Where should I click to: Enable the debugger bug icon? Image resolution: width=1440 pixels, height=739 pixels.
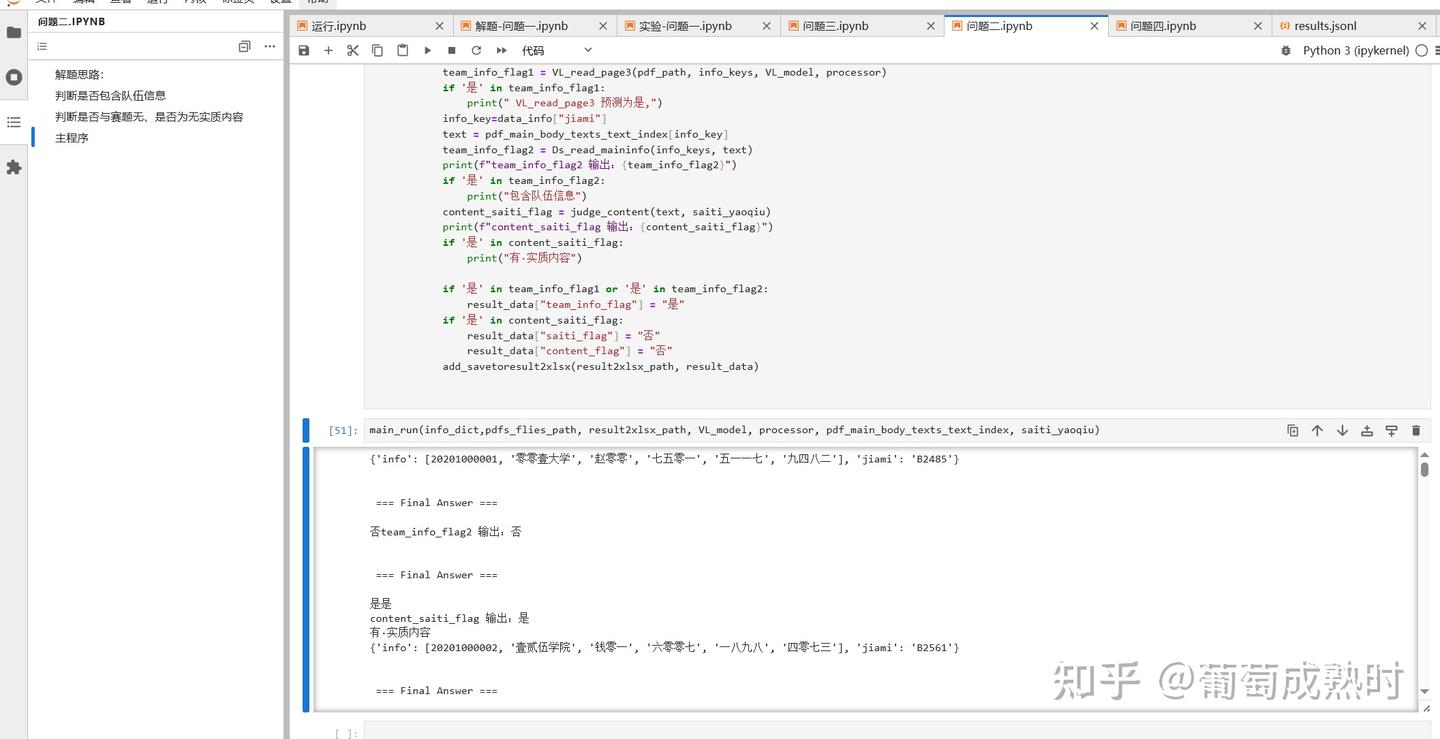(x=1286, y=50)
